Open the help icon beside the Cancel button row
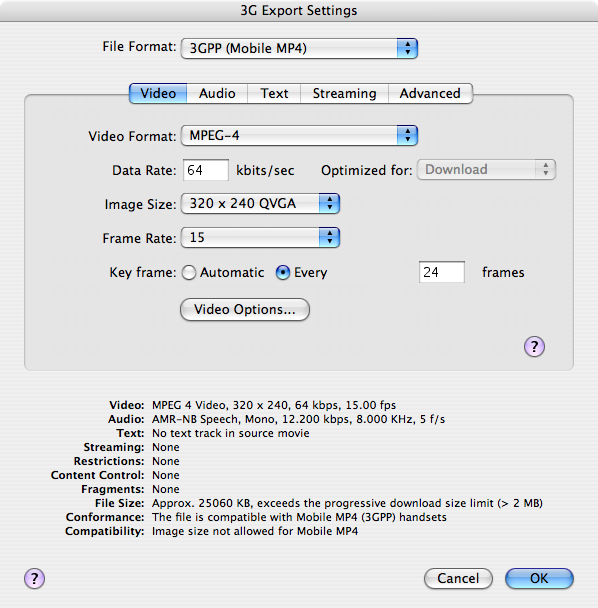Screen dimensions: 598x608 [x=35, y=579]
